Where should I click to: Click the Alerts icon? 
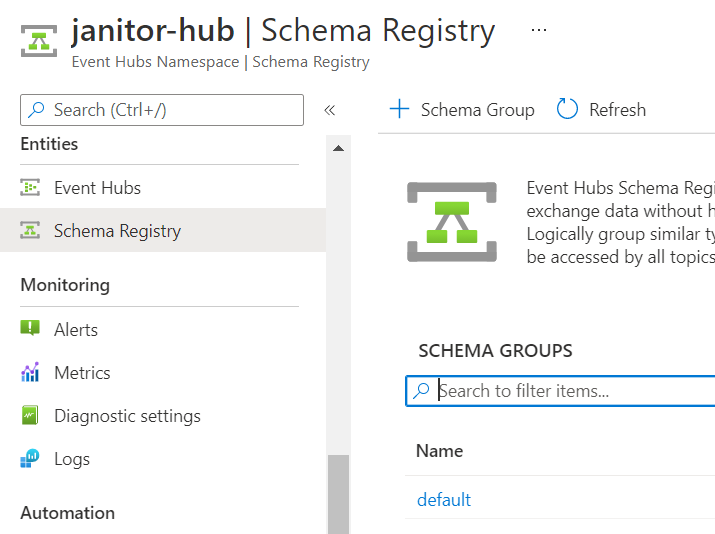30,328
